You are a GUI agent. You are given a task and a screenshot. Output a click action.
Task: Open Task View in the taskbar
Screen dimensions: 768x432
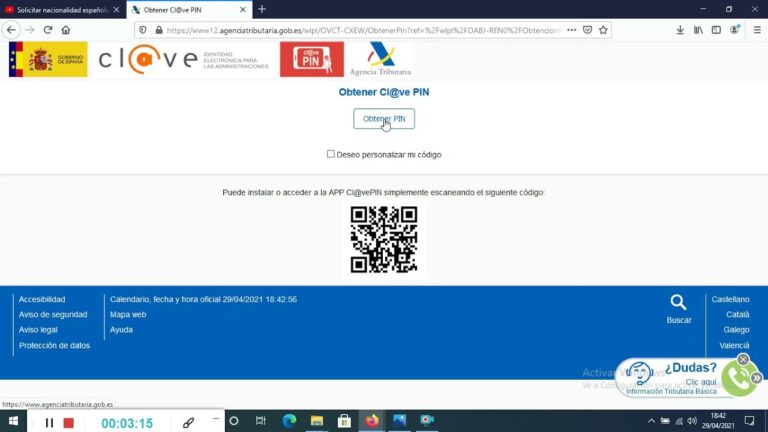point(261,421)
